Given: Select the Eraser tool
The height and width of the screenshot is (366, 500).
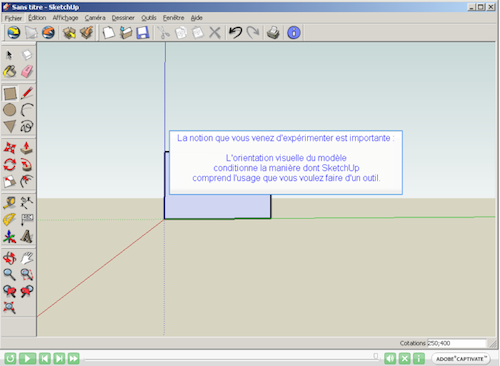Looking at the screenshot, I should click(x=27, y=71).
